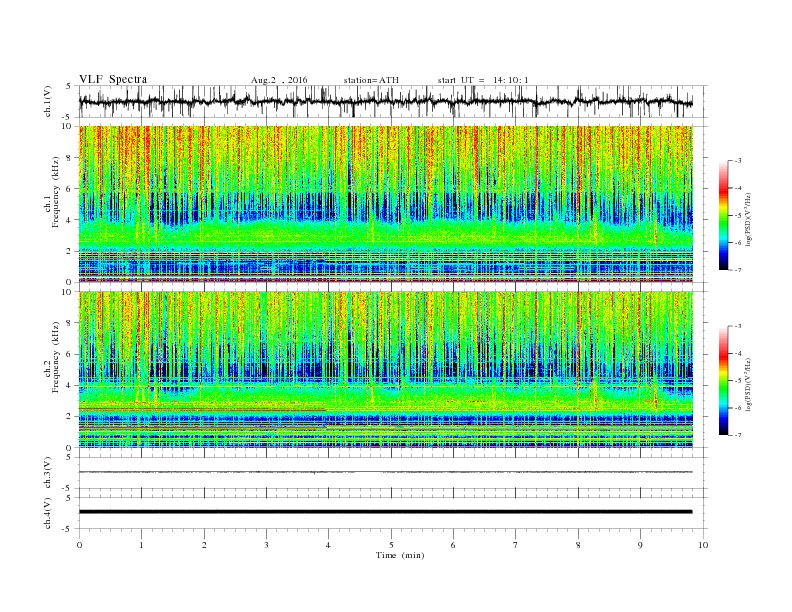Select the date text "Aug.2 , 2016"

pos(279,80)
